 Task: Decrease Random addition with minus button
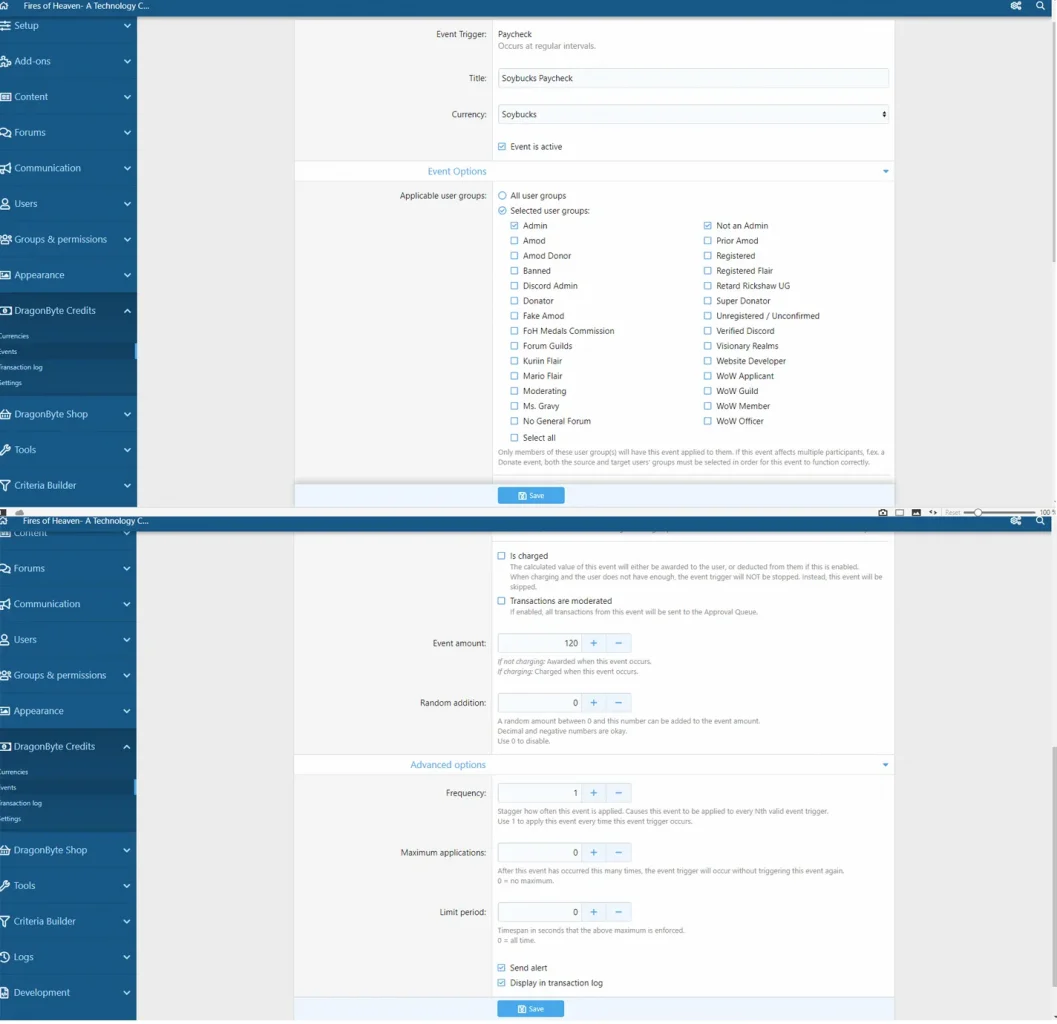click(618, 703)
